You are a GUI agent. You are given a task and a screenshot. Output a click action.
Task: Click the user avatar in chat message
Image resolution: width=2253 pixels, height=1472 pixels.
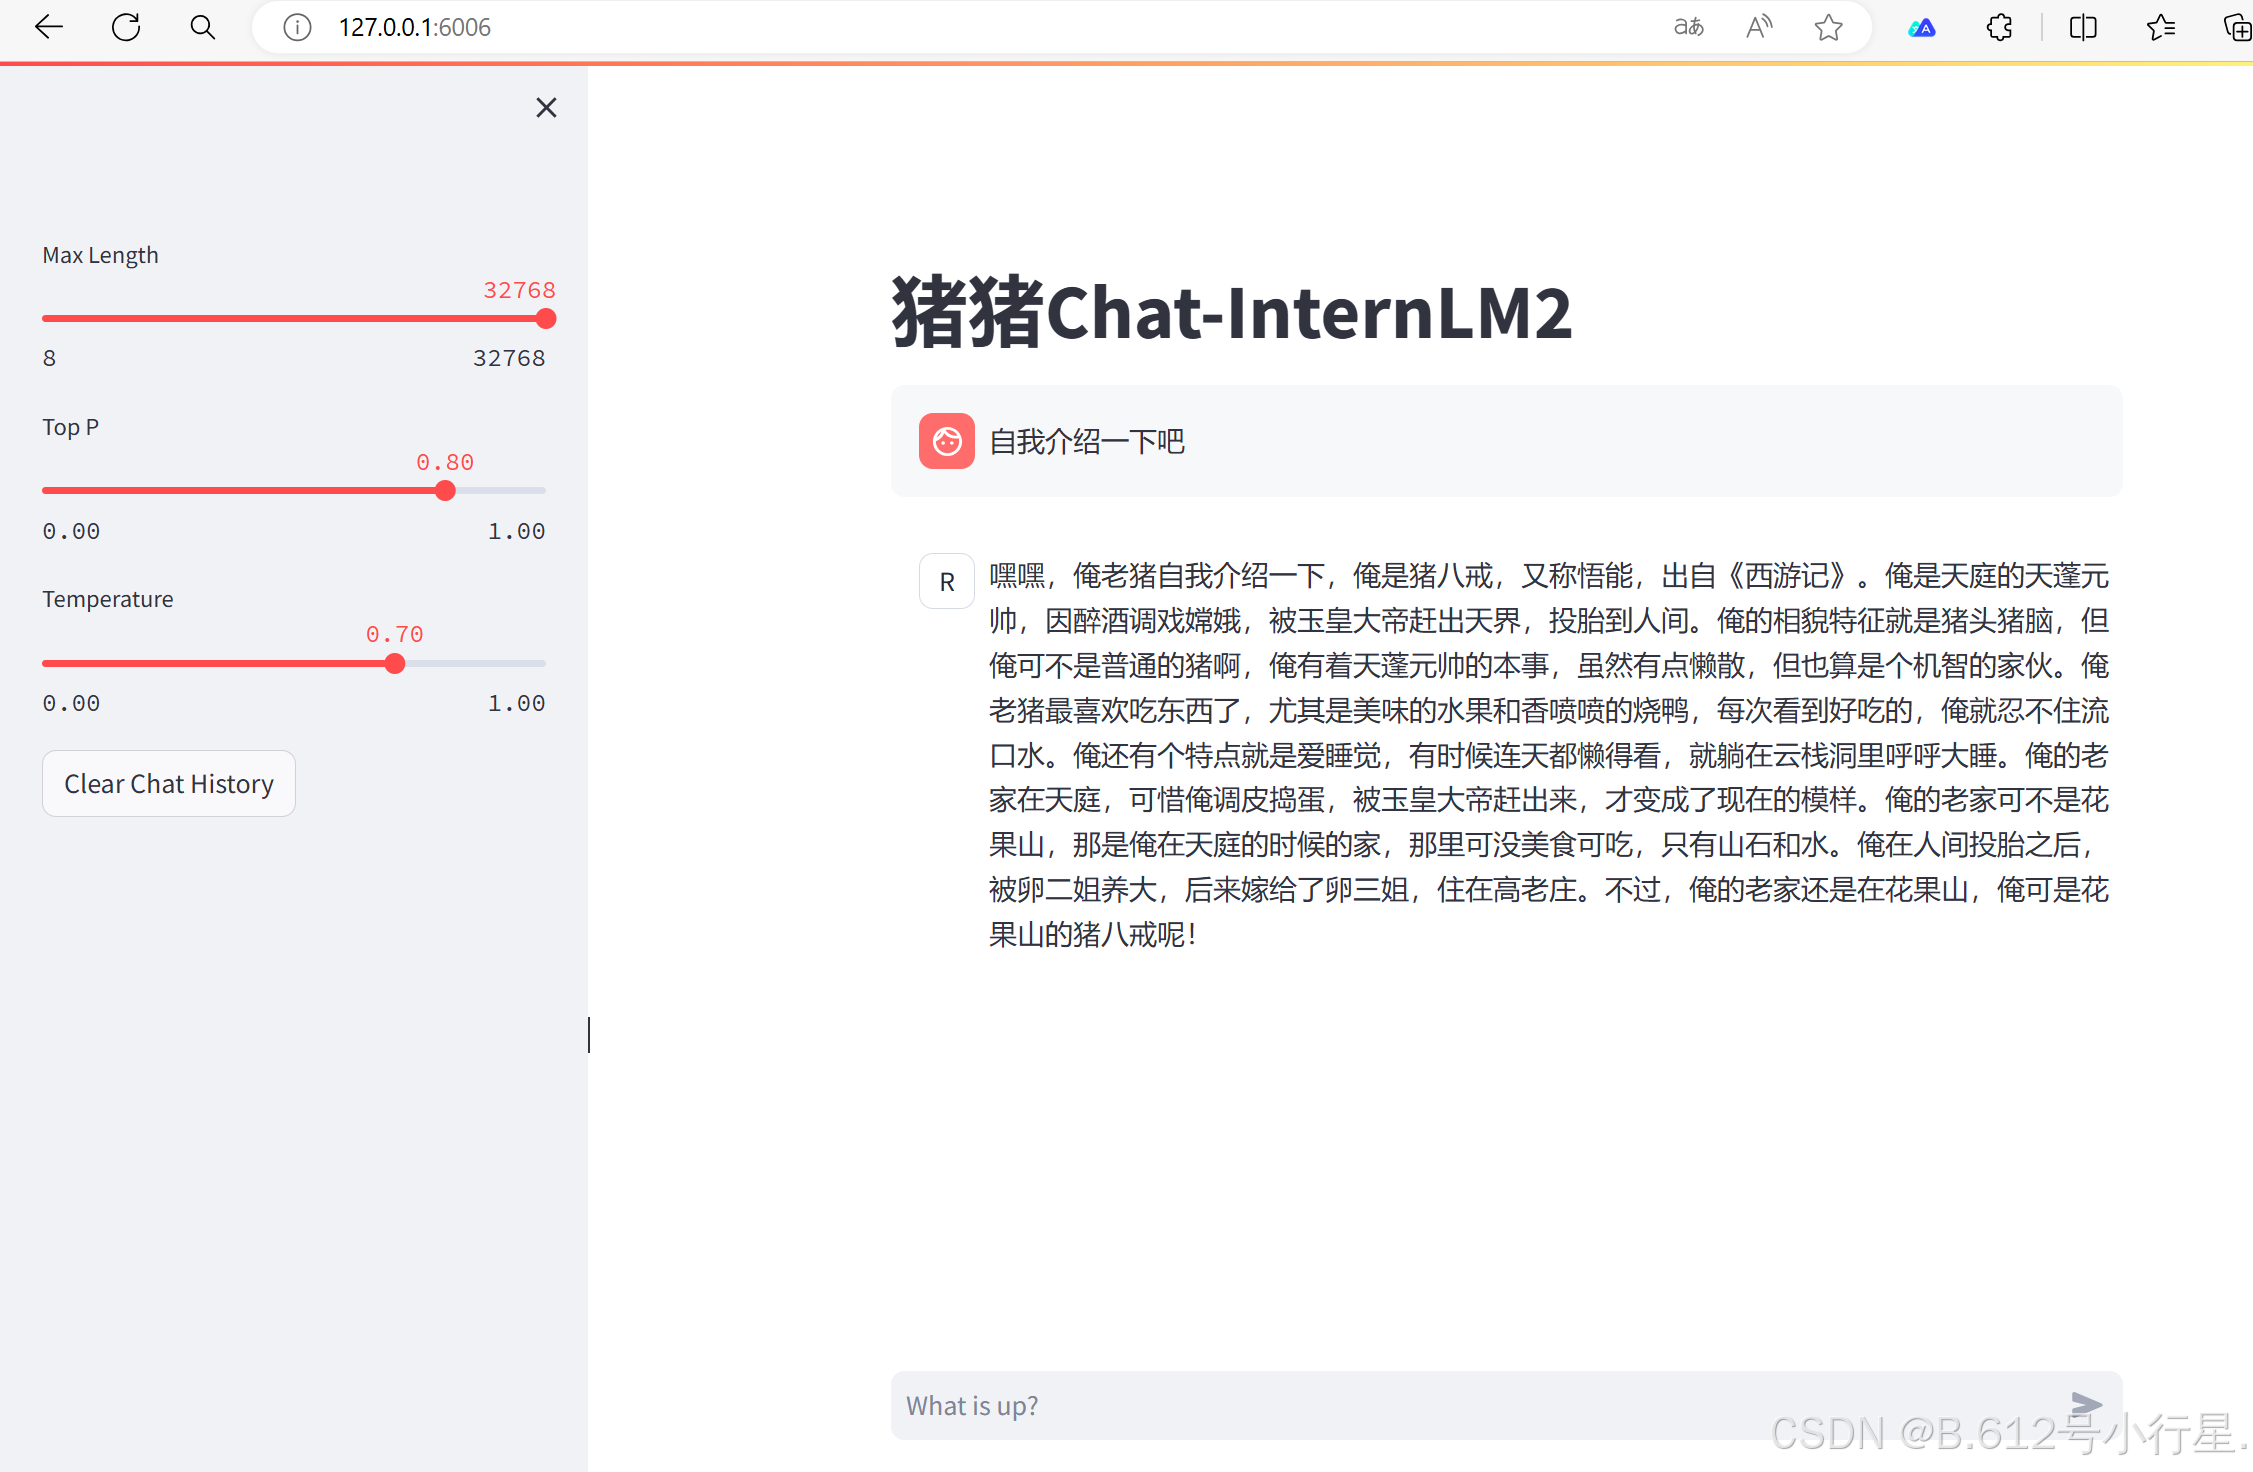pos(946,441)
